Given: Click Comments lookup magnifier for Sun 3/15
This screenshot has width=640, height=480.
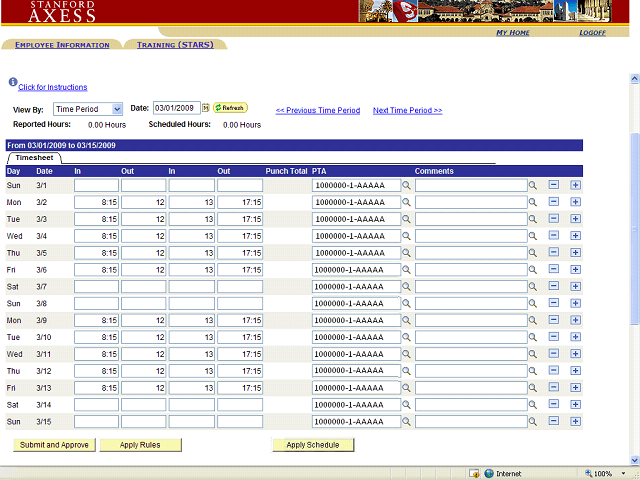Looking at the screenshot, I should [x=533, y=422].
